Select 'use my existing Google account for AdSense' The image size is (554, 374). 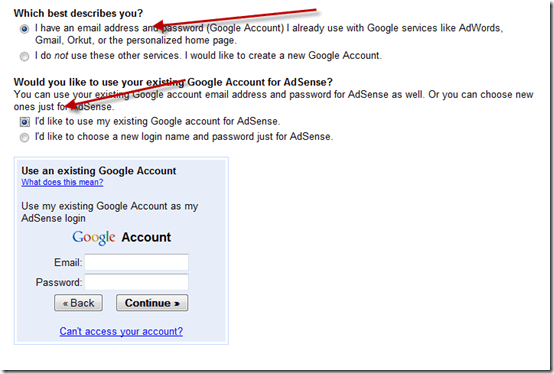tap(24, 122)
